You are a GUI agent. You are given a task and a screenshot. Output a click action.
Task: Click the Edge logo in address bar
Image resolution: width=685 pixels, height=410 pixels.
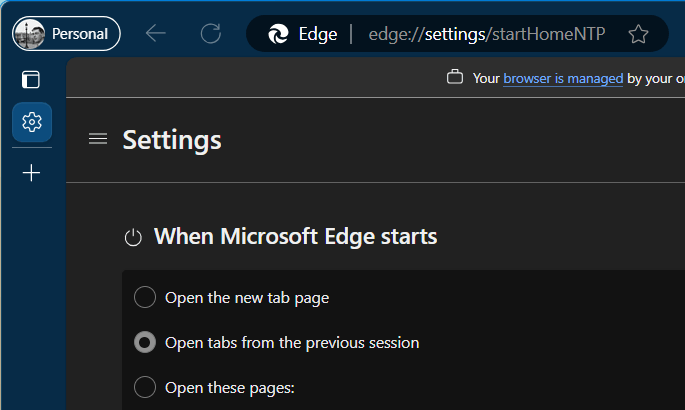point(278,34)
